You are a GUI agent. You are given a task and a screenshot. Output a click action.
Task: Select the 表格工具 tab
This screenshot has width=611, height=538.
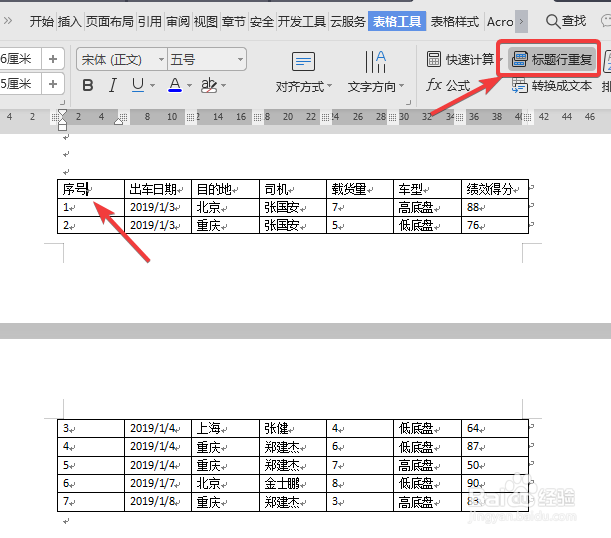tap(397, 21)
